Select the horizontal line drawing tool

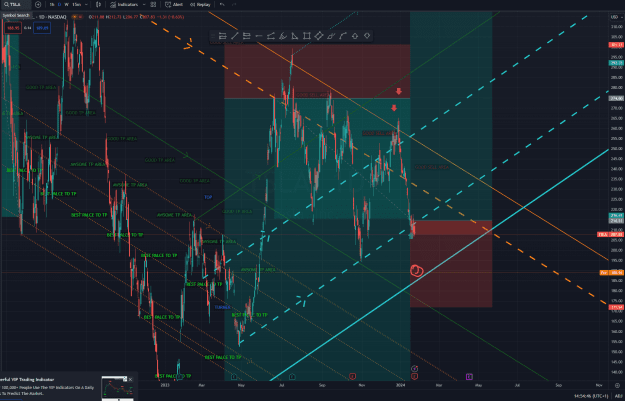pyautogui.click(x=259, y=36)
